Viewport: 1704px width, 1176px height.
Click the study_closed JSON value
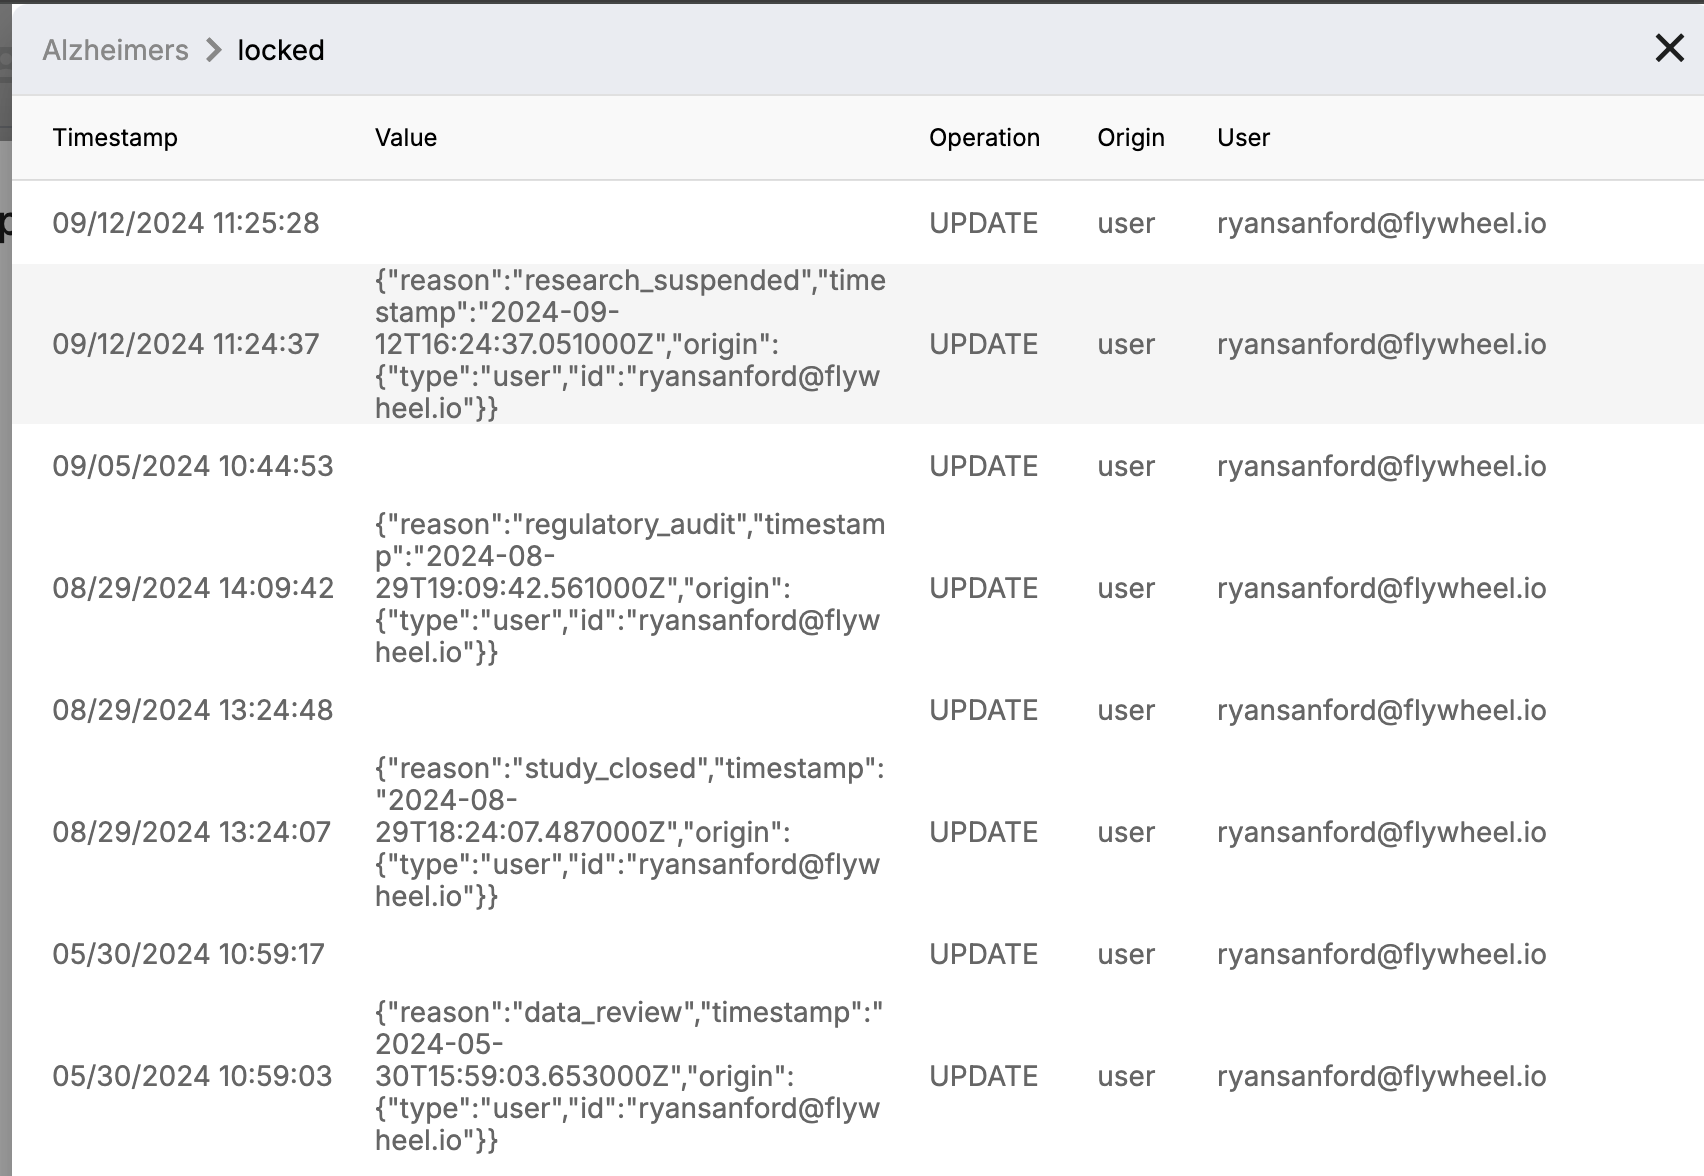click(x=630, y=832)
